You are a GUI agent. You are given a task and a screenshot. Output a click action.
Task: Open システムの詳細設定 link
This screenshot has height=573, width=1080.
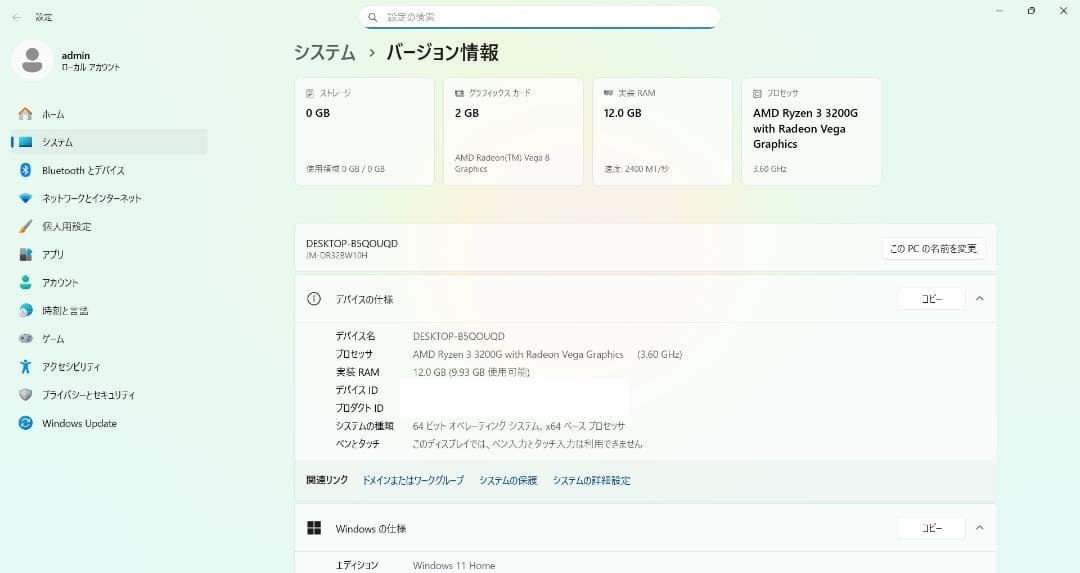click(592, 480)
